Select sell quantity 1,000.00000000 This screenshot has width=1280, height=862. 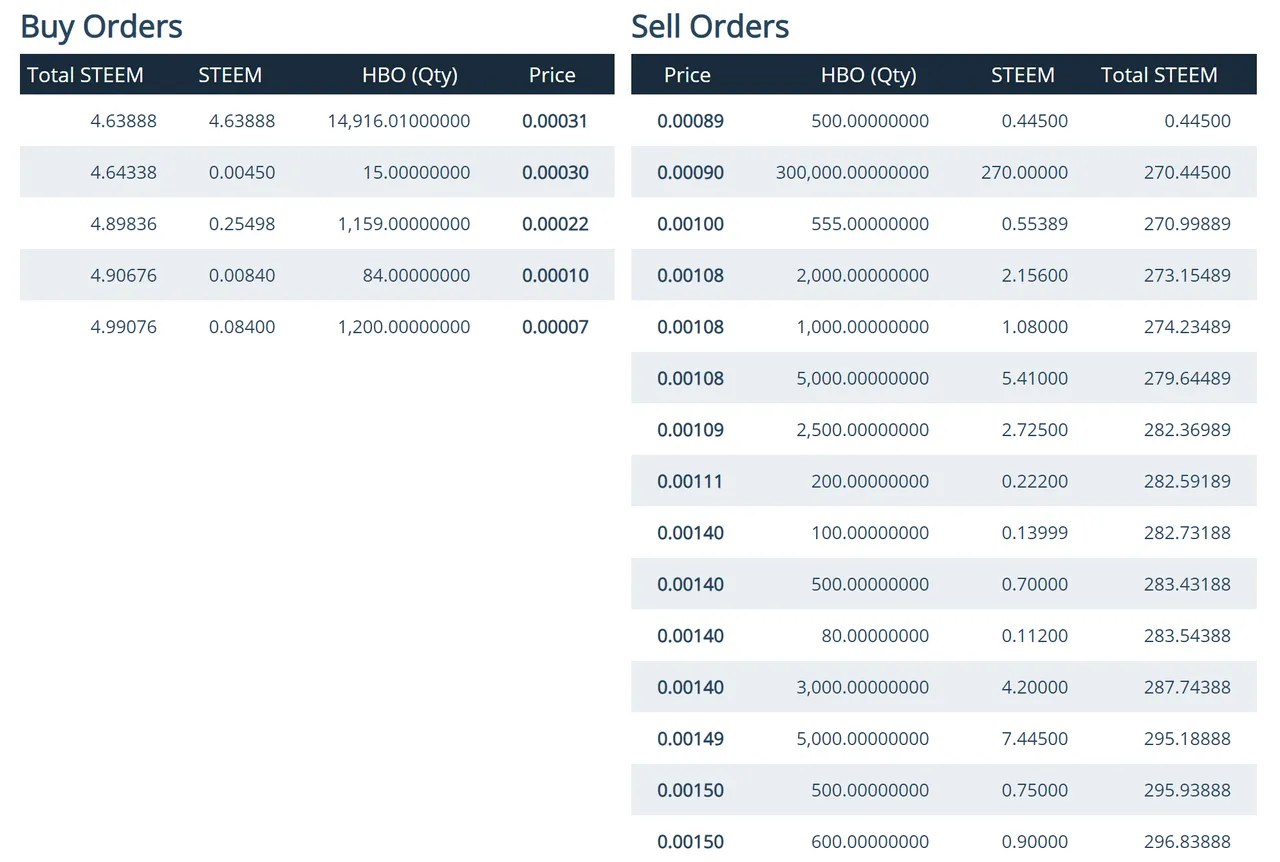tap(863, 327)
